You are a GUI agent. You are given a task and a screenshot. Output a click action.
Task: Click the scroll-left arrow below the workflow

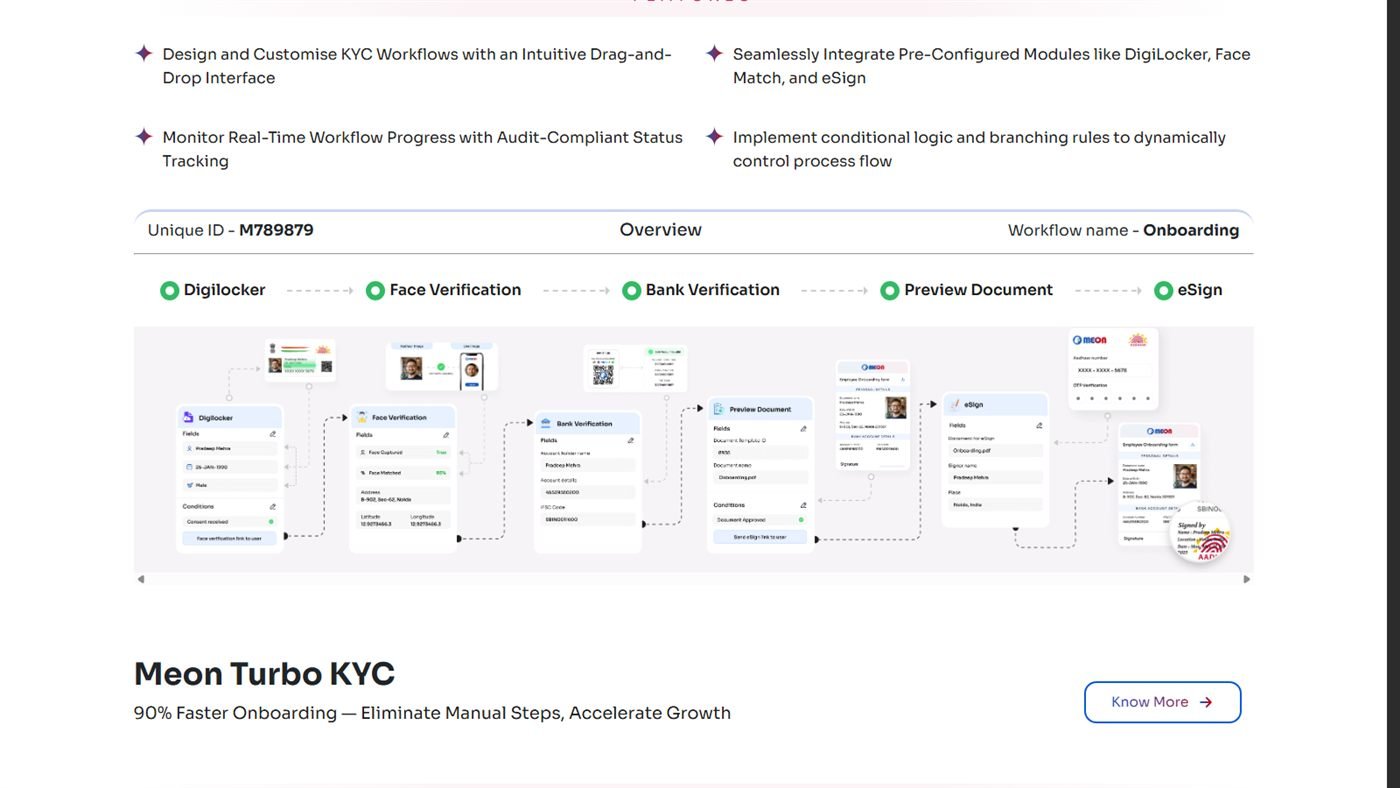coord(141,579)
